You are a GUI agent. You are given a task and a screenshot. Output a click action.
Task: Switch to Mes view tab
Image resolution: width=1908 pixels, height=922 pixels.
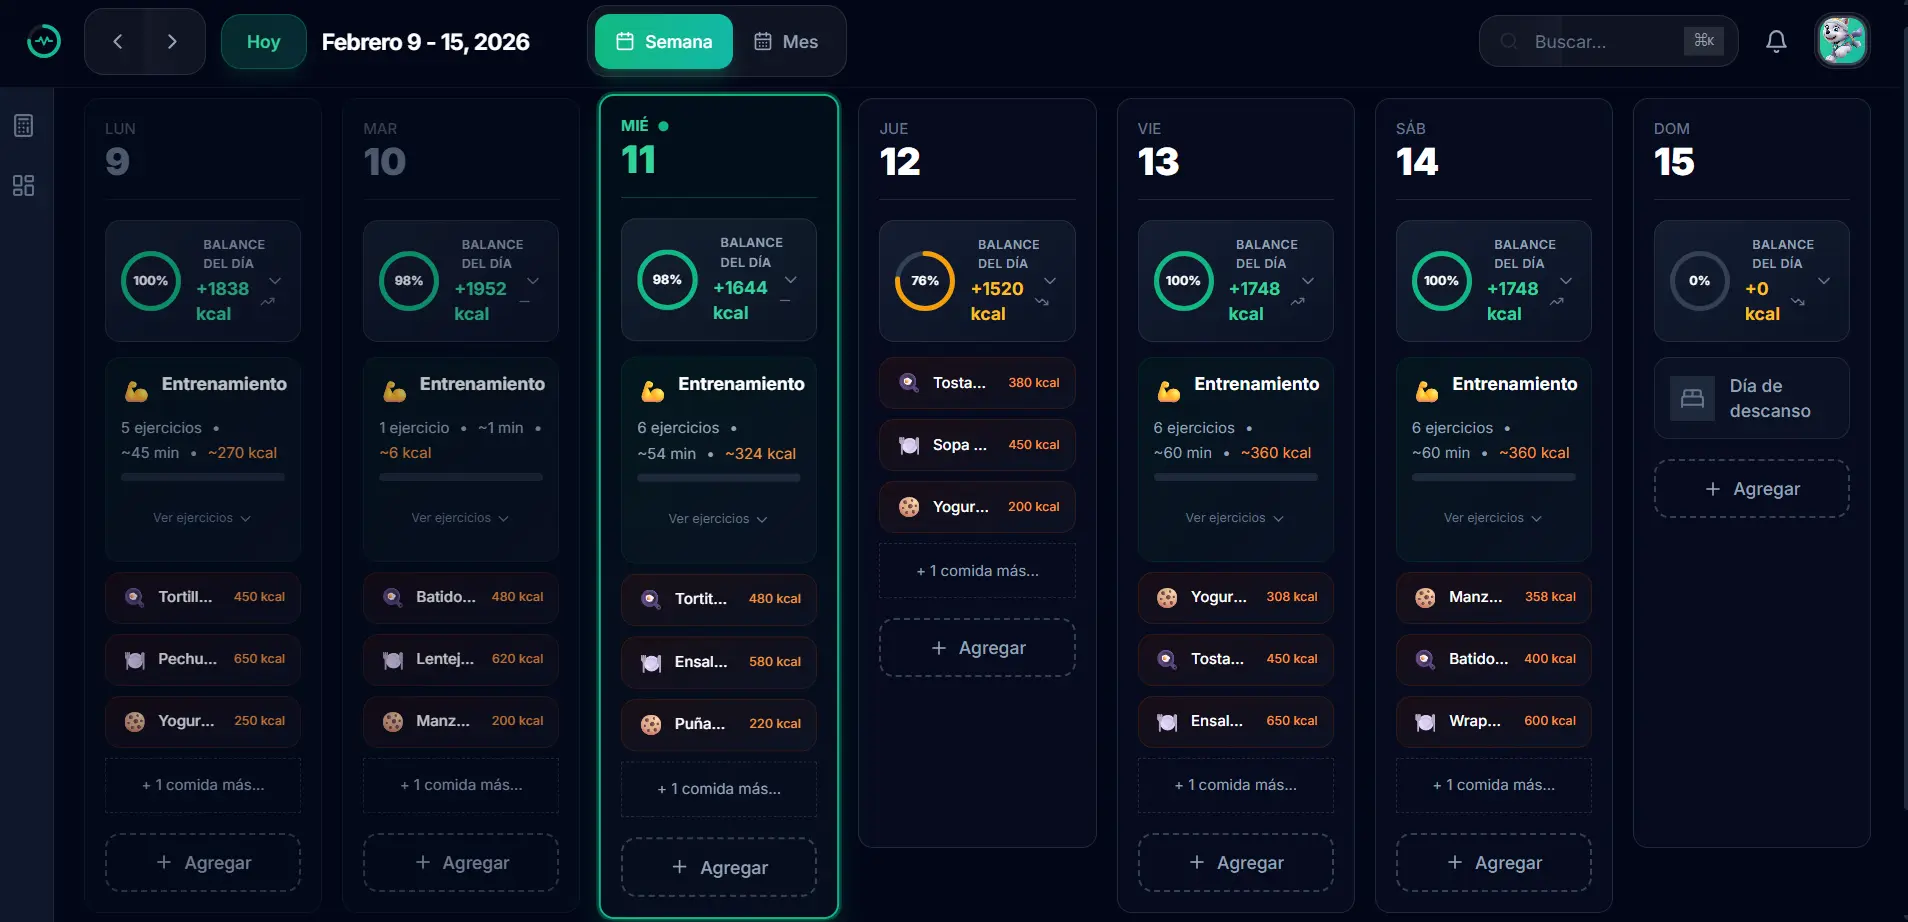click(x=786, y=41)
